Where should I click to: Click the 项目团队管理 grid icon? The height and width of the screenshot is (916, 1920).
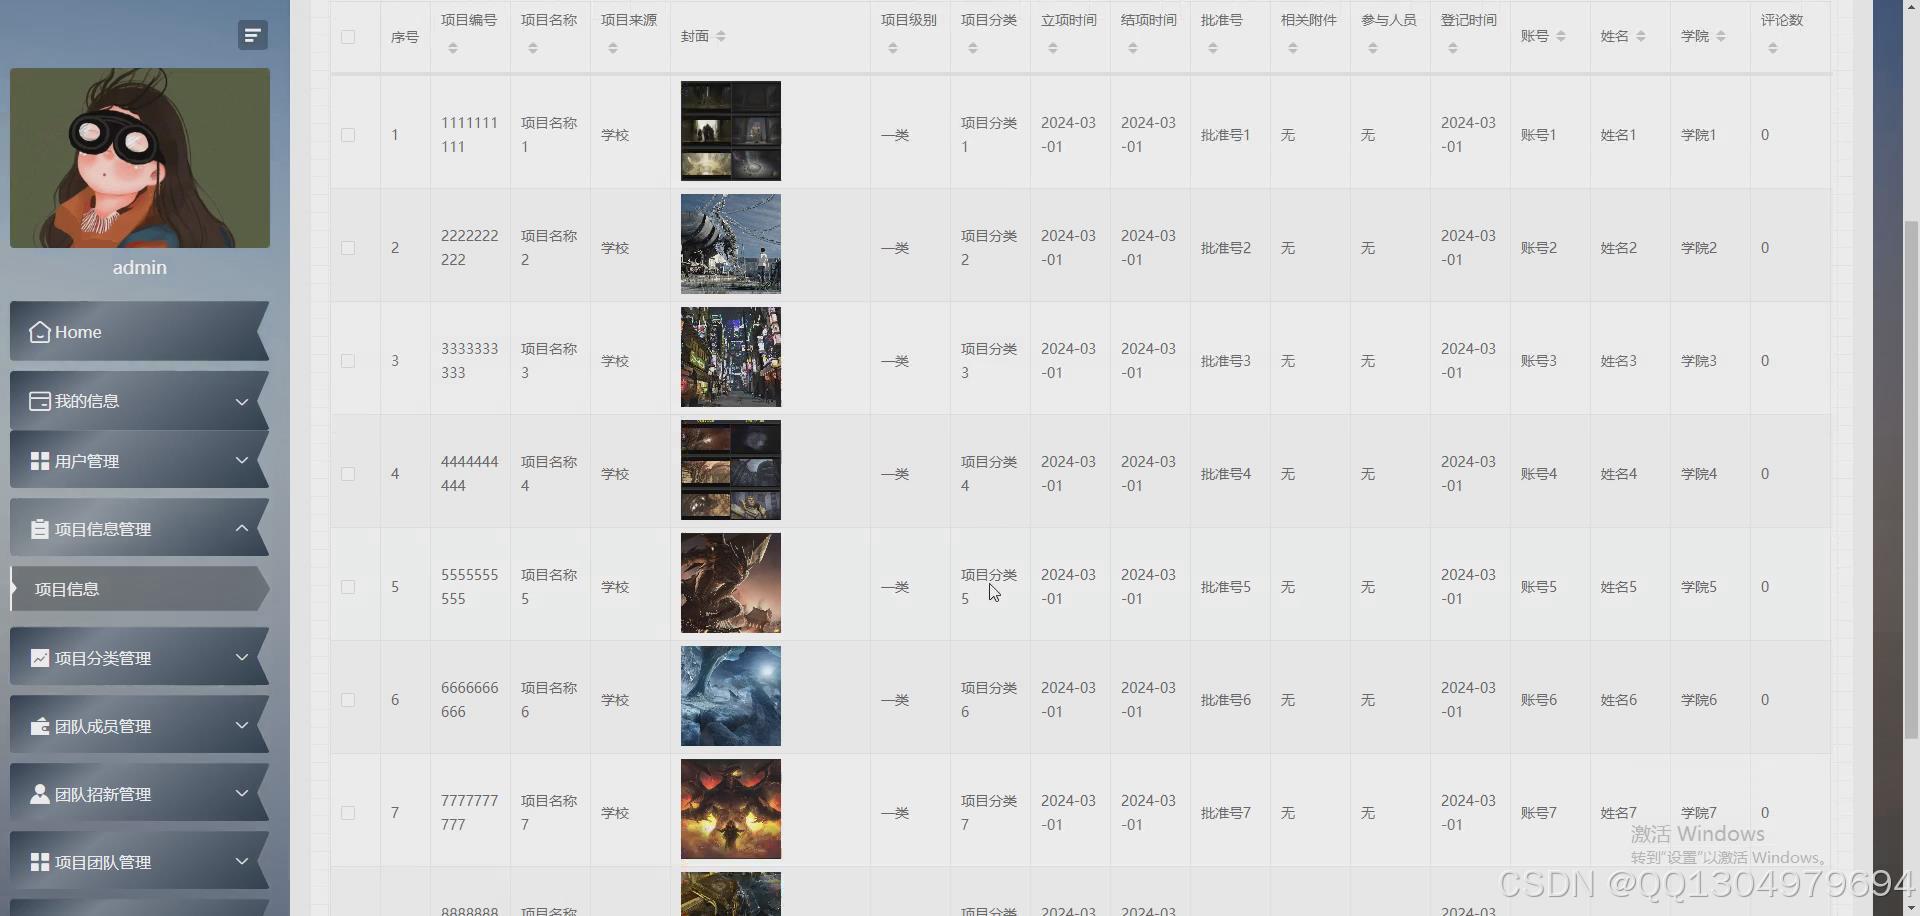click(x=40, y=862)
